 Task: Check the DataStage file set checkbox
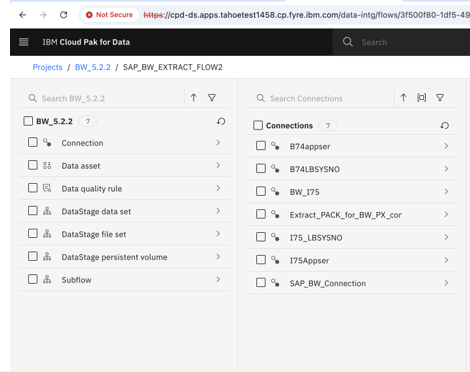[x=33, y=233]
